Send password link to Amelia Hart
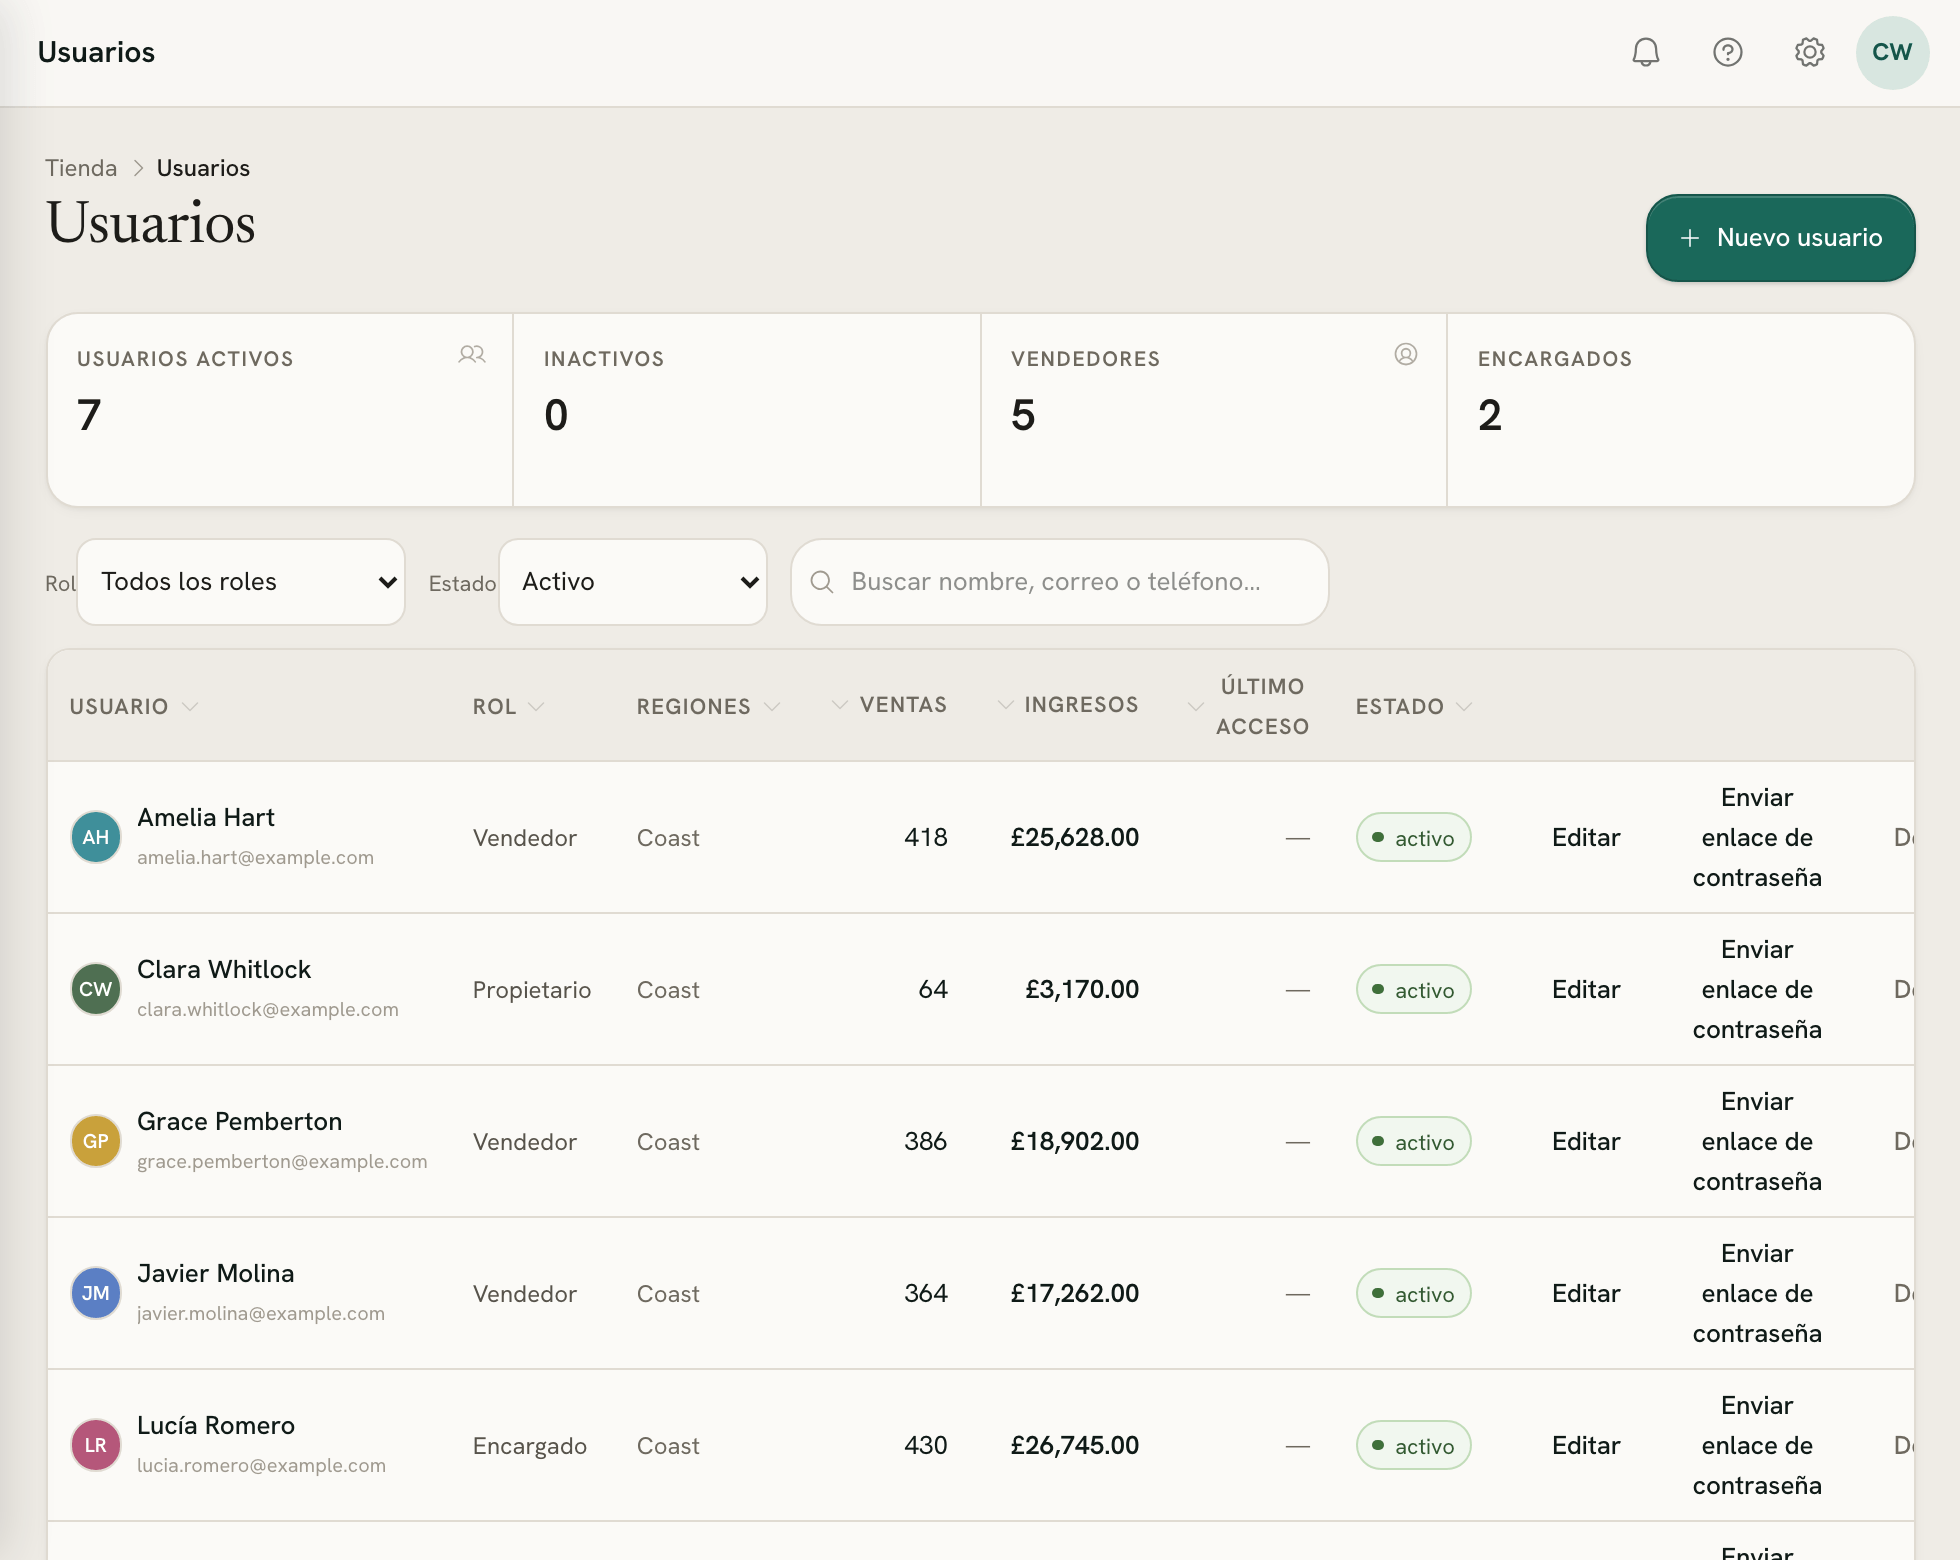 tap(1757, 838)
